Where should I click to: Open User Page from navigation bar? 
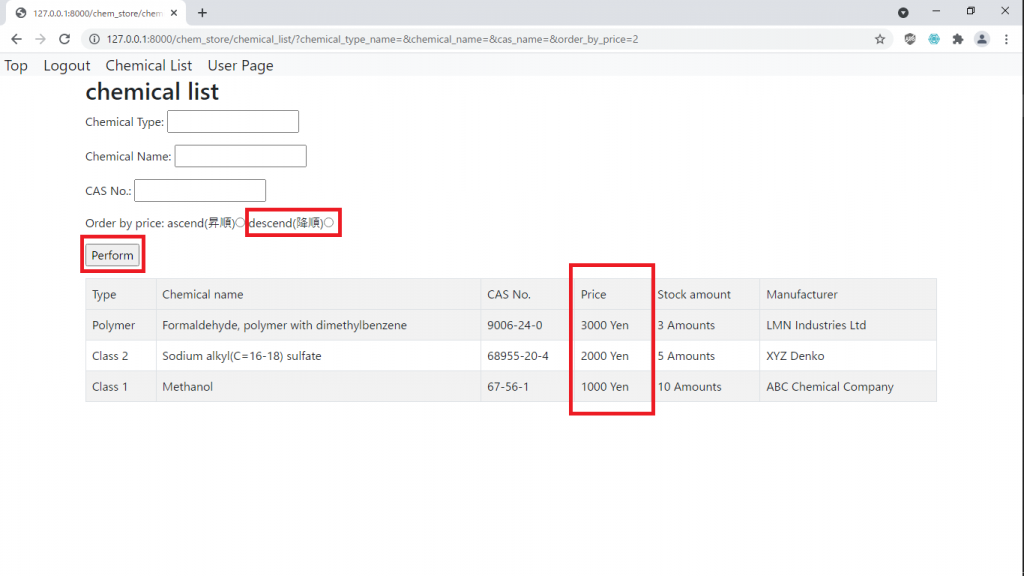coord(240,66)
